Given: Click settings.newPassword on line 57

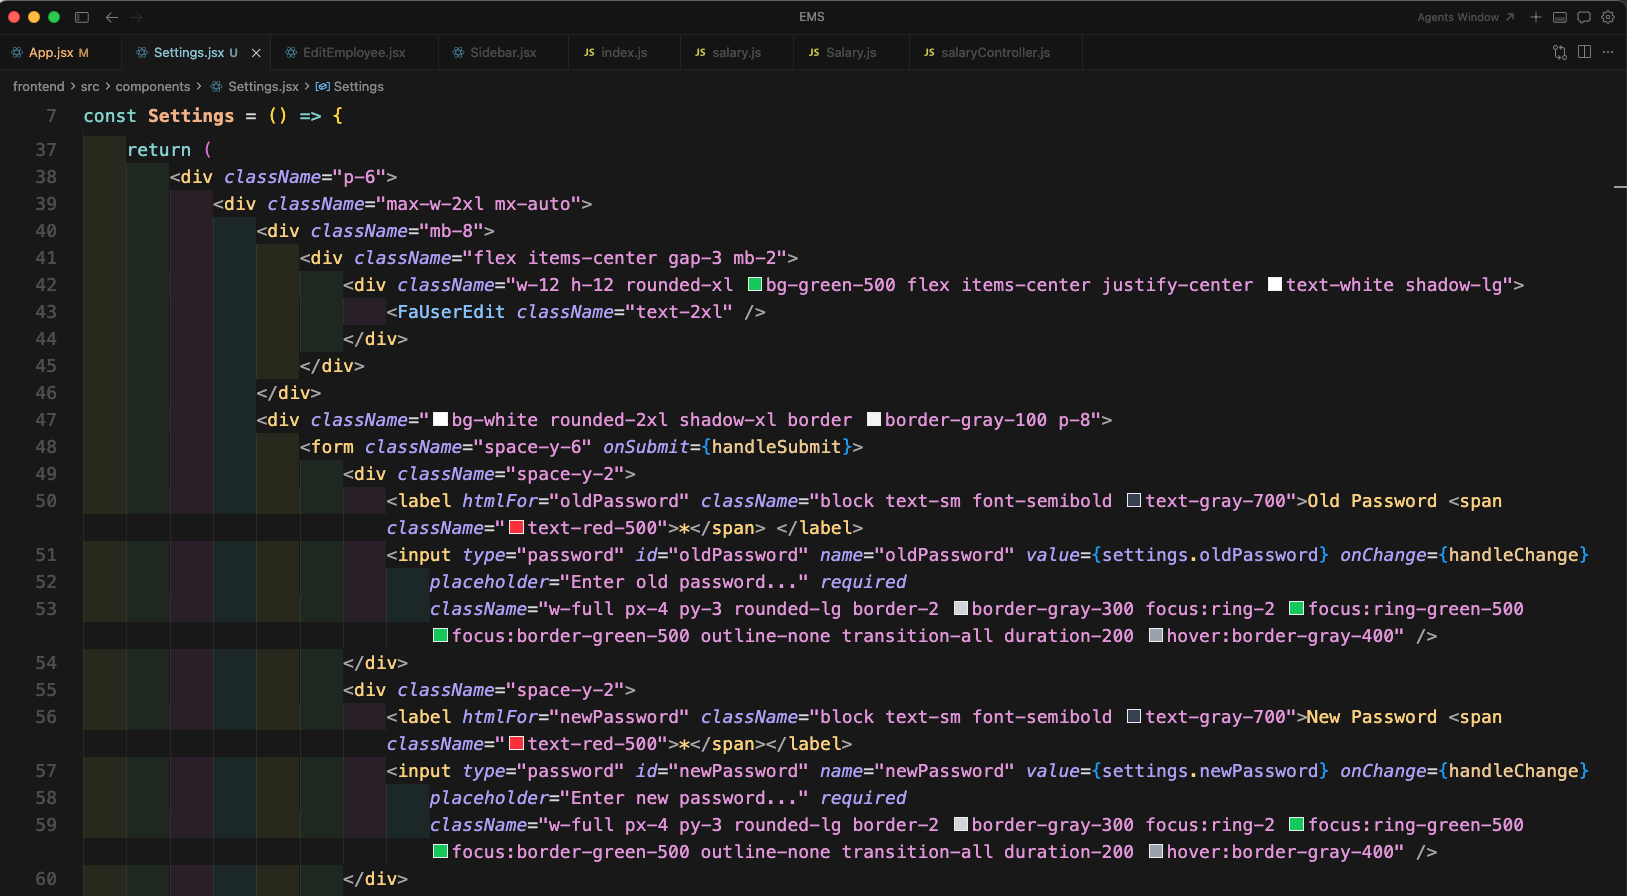Looking at the screenshot, I should (x=1210, y=771).
